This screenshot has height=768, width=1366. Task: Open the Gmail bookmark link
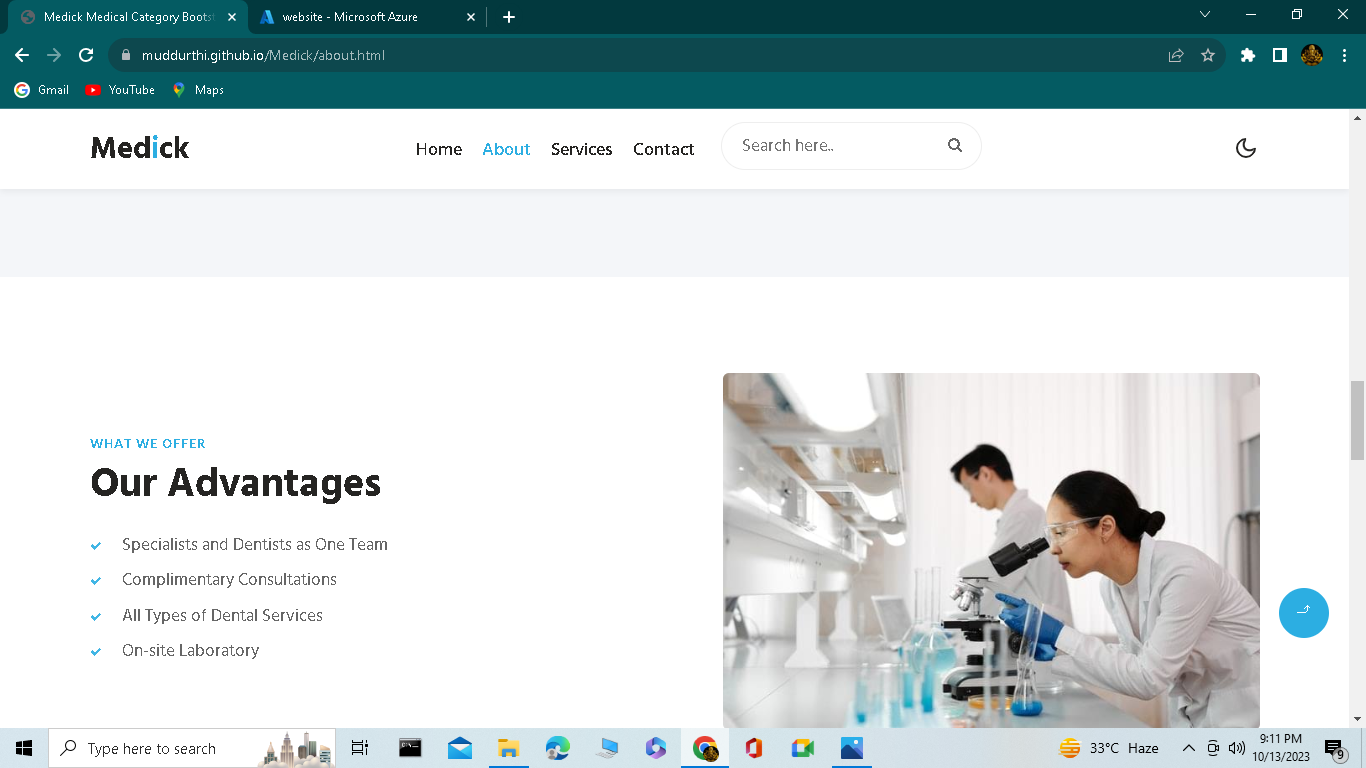pyautogui.click(x=40, y=89)
